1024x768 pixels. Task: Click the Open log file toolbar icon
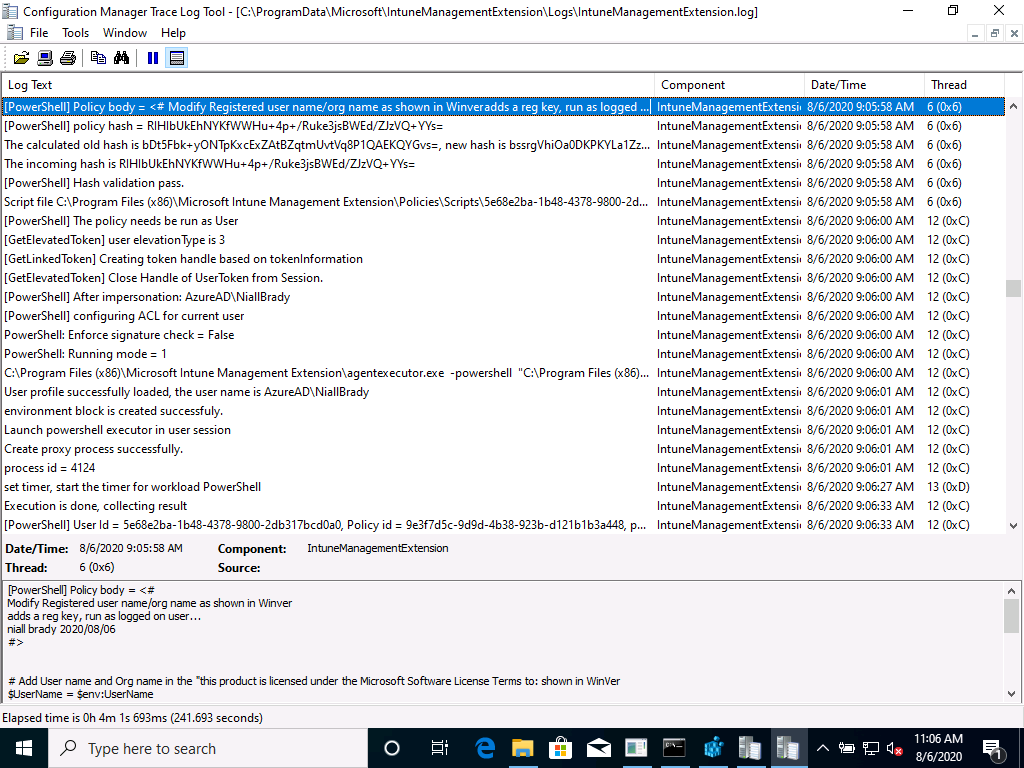point(22,58)
